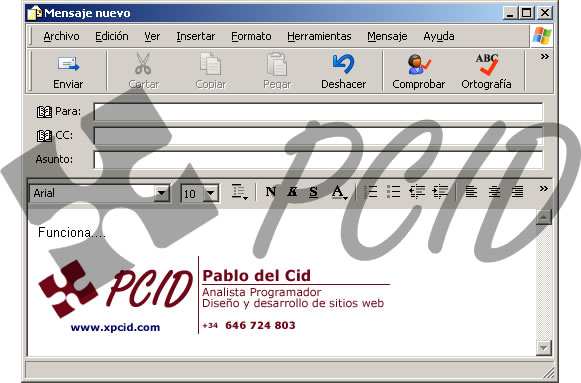Open the address book next to Para
Image resolution: width=581 pixels, height=383 pixels.
[x=44, y=111]
